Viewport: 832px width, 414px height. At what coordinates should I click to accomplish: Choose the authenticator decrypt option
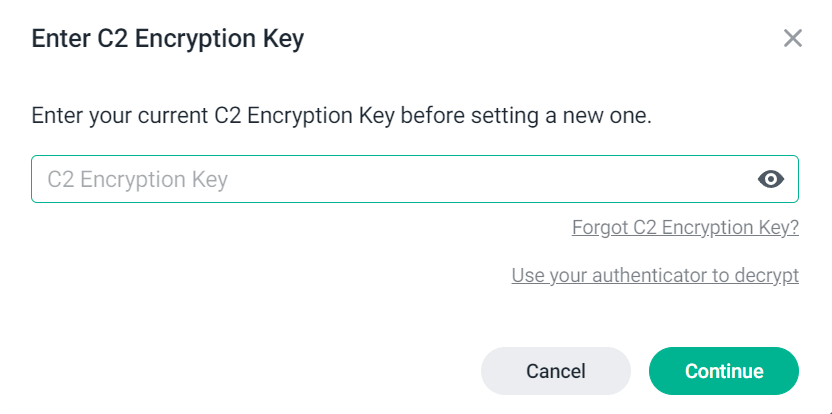[655, 275]
